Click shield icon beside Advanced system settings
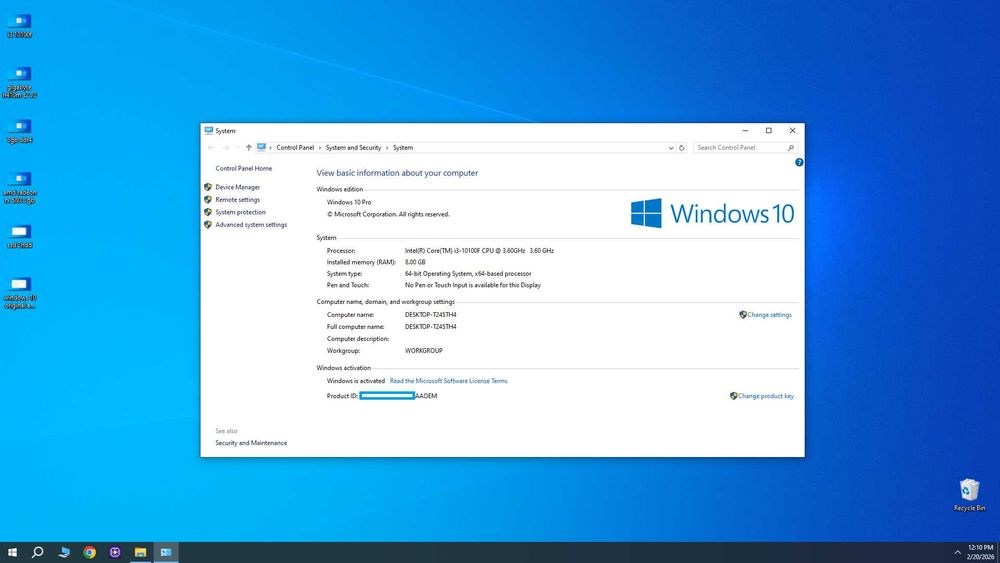Image resolution: width=1000 pixels, height=563 pixels. click(208, 224)
